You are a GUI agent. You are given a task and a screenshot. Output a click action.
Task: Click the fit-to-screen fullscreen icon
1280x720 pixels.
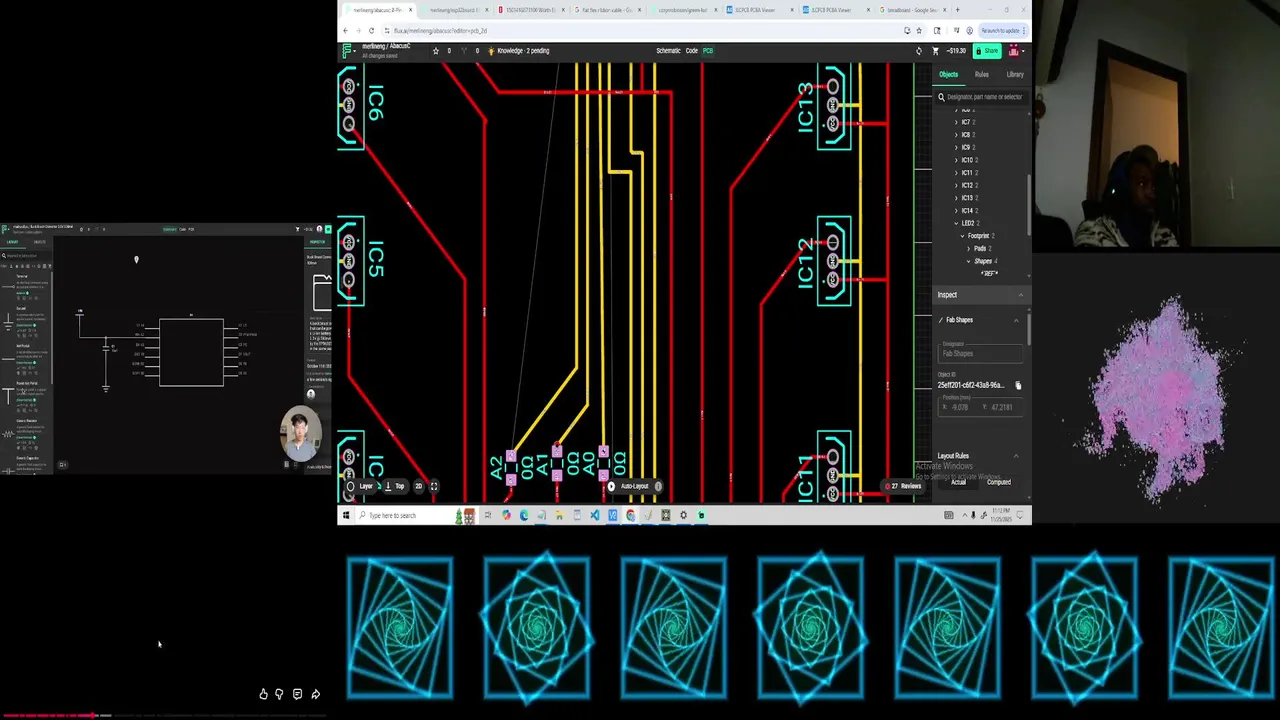434,487
